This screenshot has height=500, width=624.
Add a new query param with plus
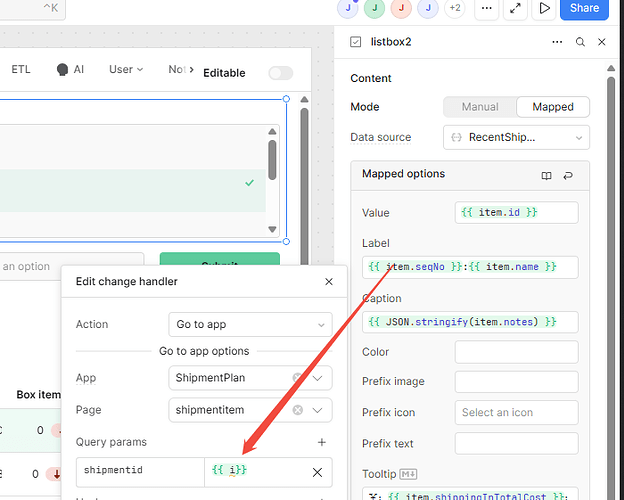(322, 442)
